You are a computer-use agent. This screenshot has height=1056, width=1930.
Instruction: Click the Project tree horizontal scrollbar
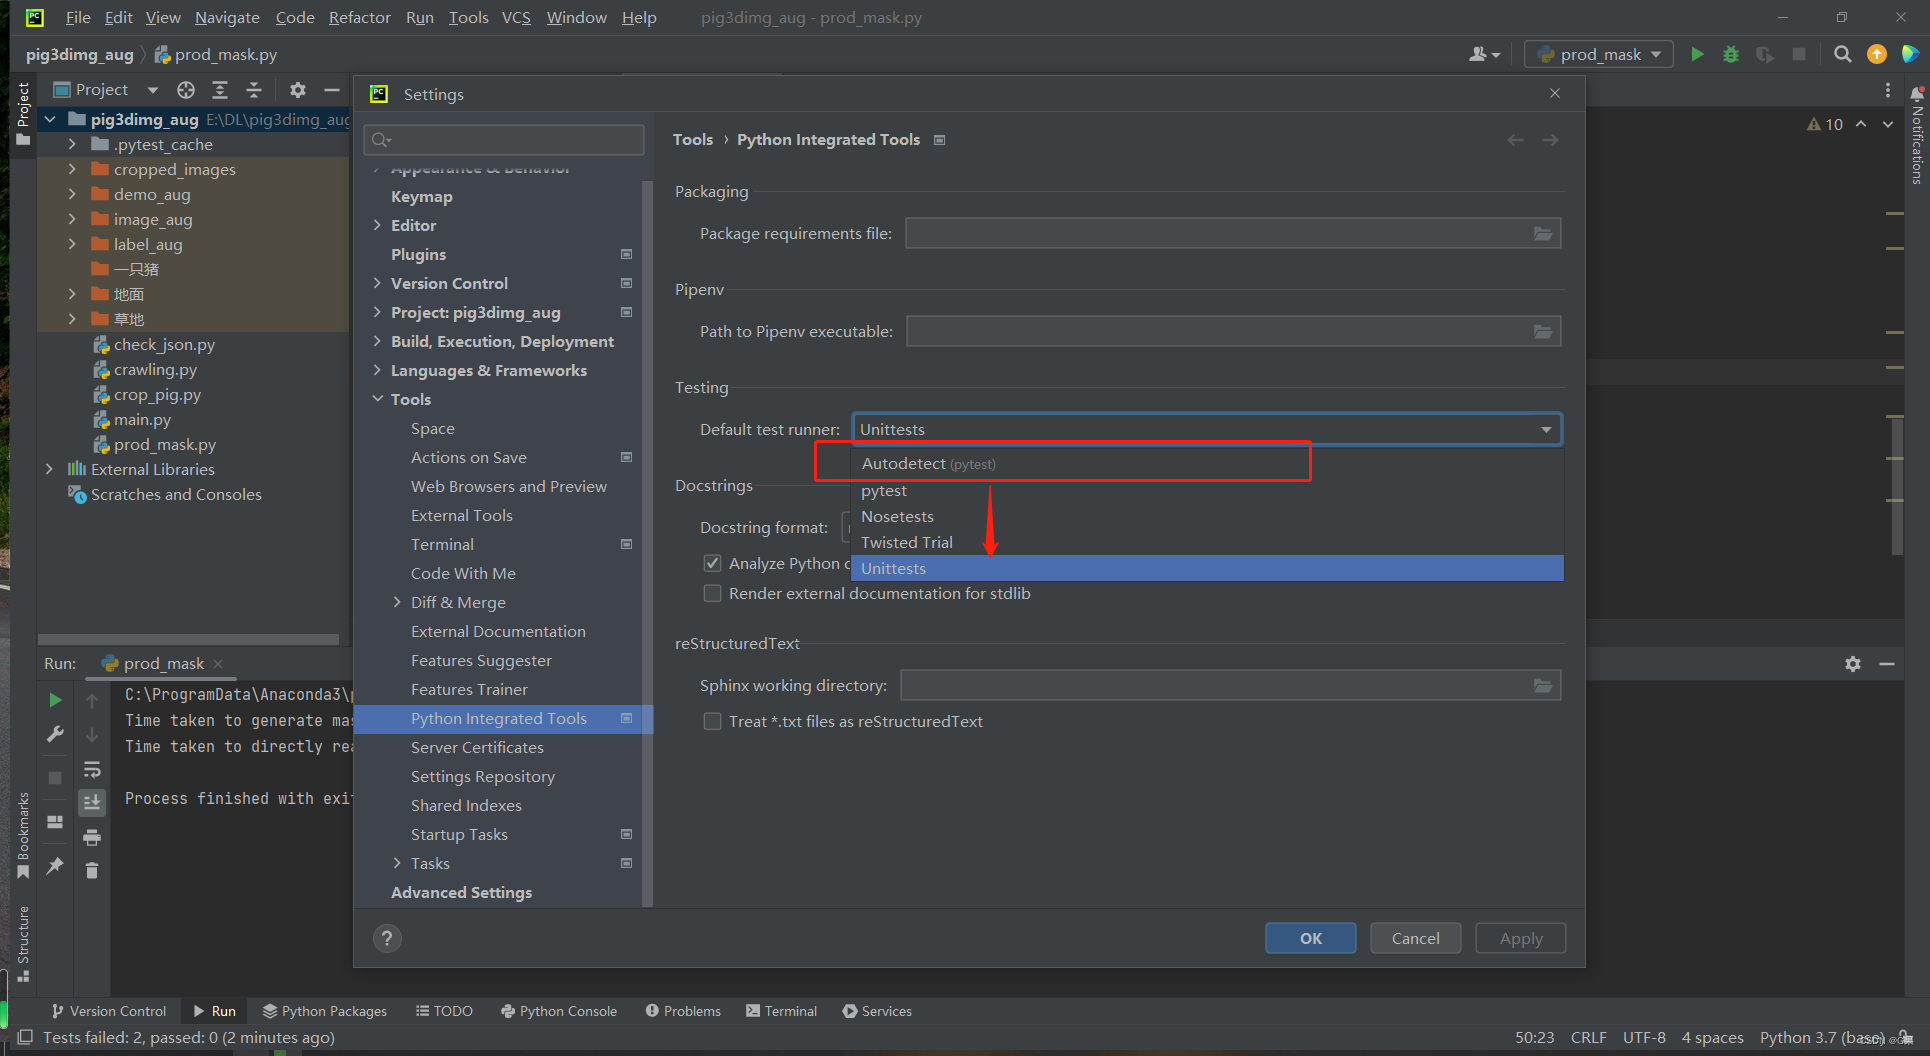click(x=188, y=639)
